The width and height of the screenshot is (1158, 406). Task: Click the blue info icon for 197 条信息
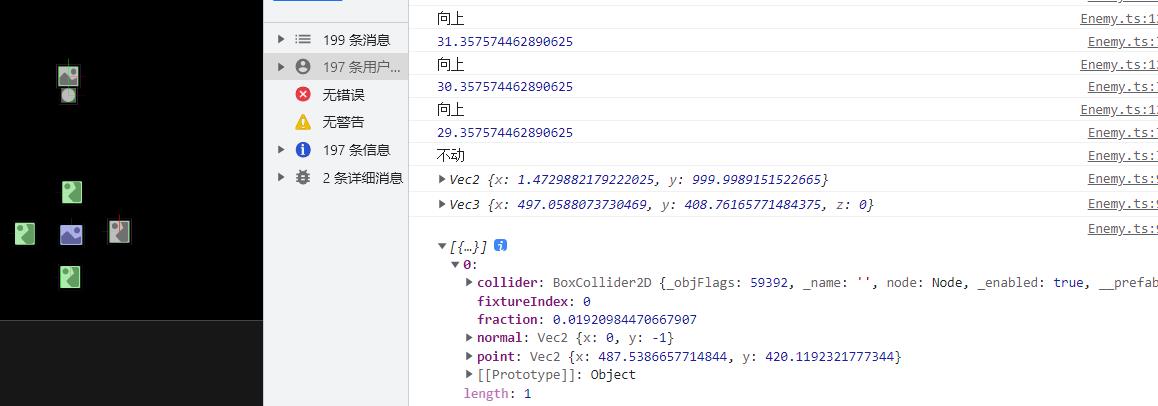click(303, 150)
